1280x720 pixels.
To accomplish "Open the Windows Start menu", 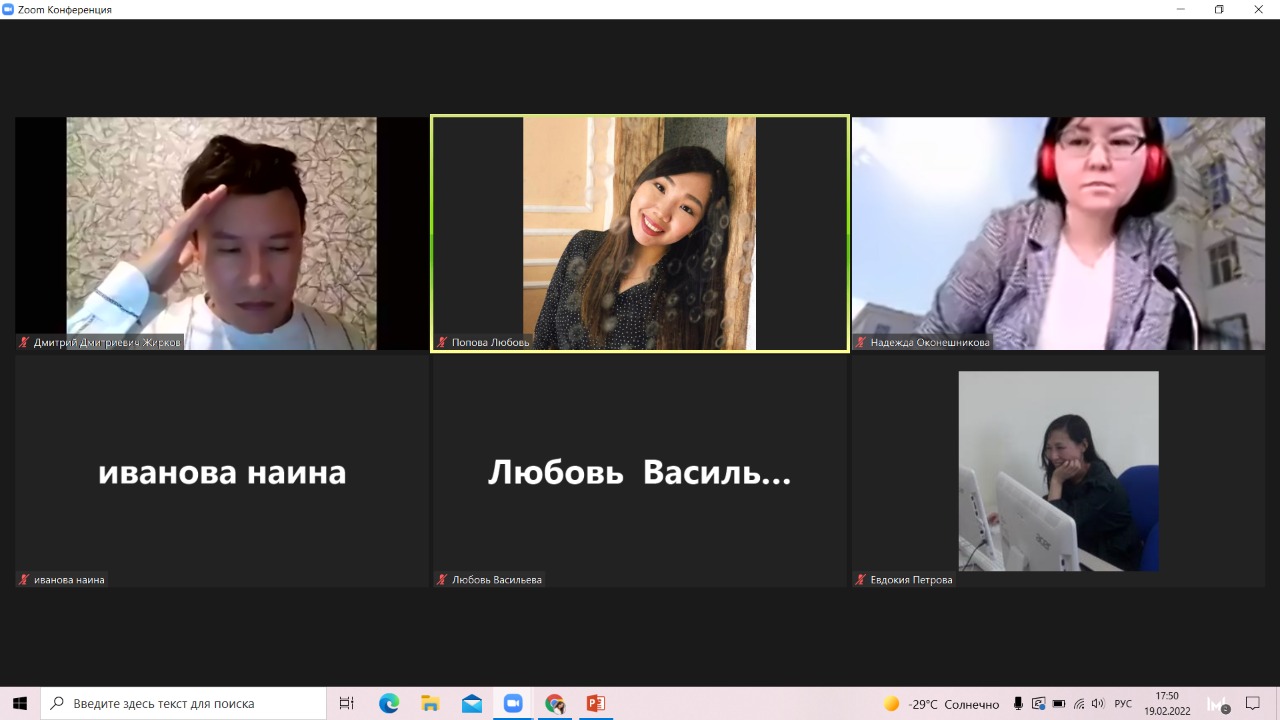I will [x=20, y=703].
